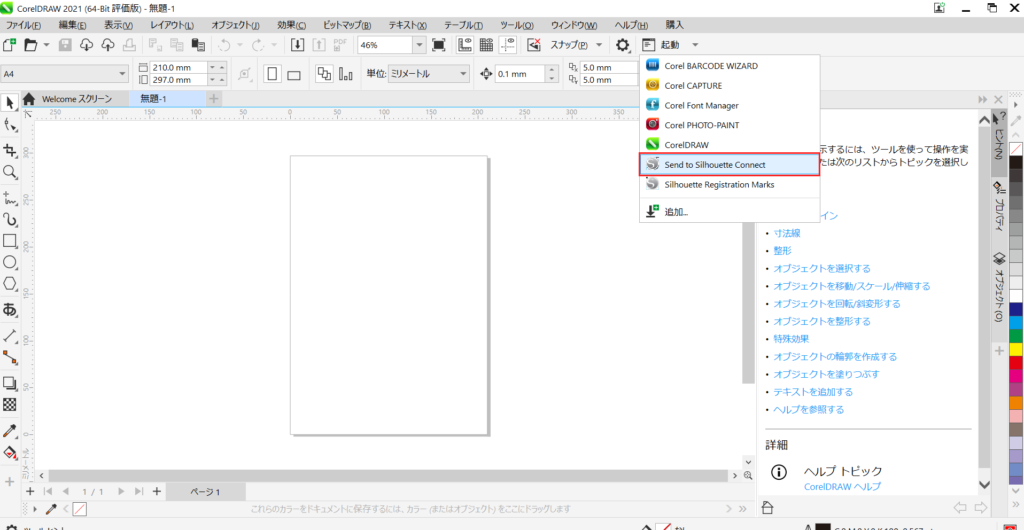Viewport: 1024px width, 530px height.
Task: Open the zoom level 46% dropdown
Action: pos(419,44)
